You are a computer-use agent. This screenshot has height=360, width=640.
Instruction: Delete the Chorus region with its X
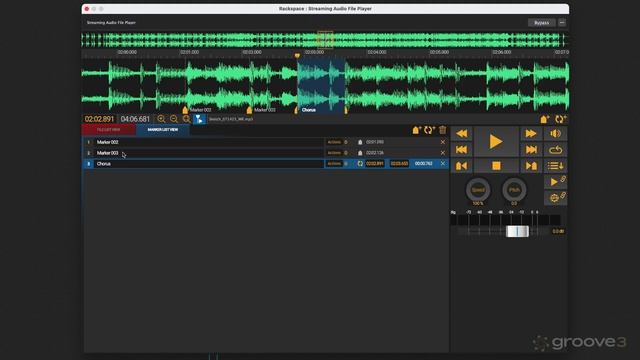[443, 164]
